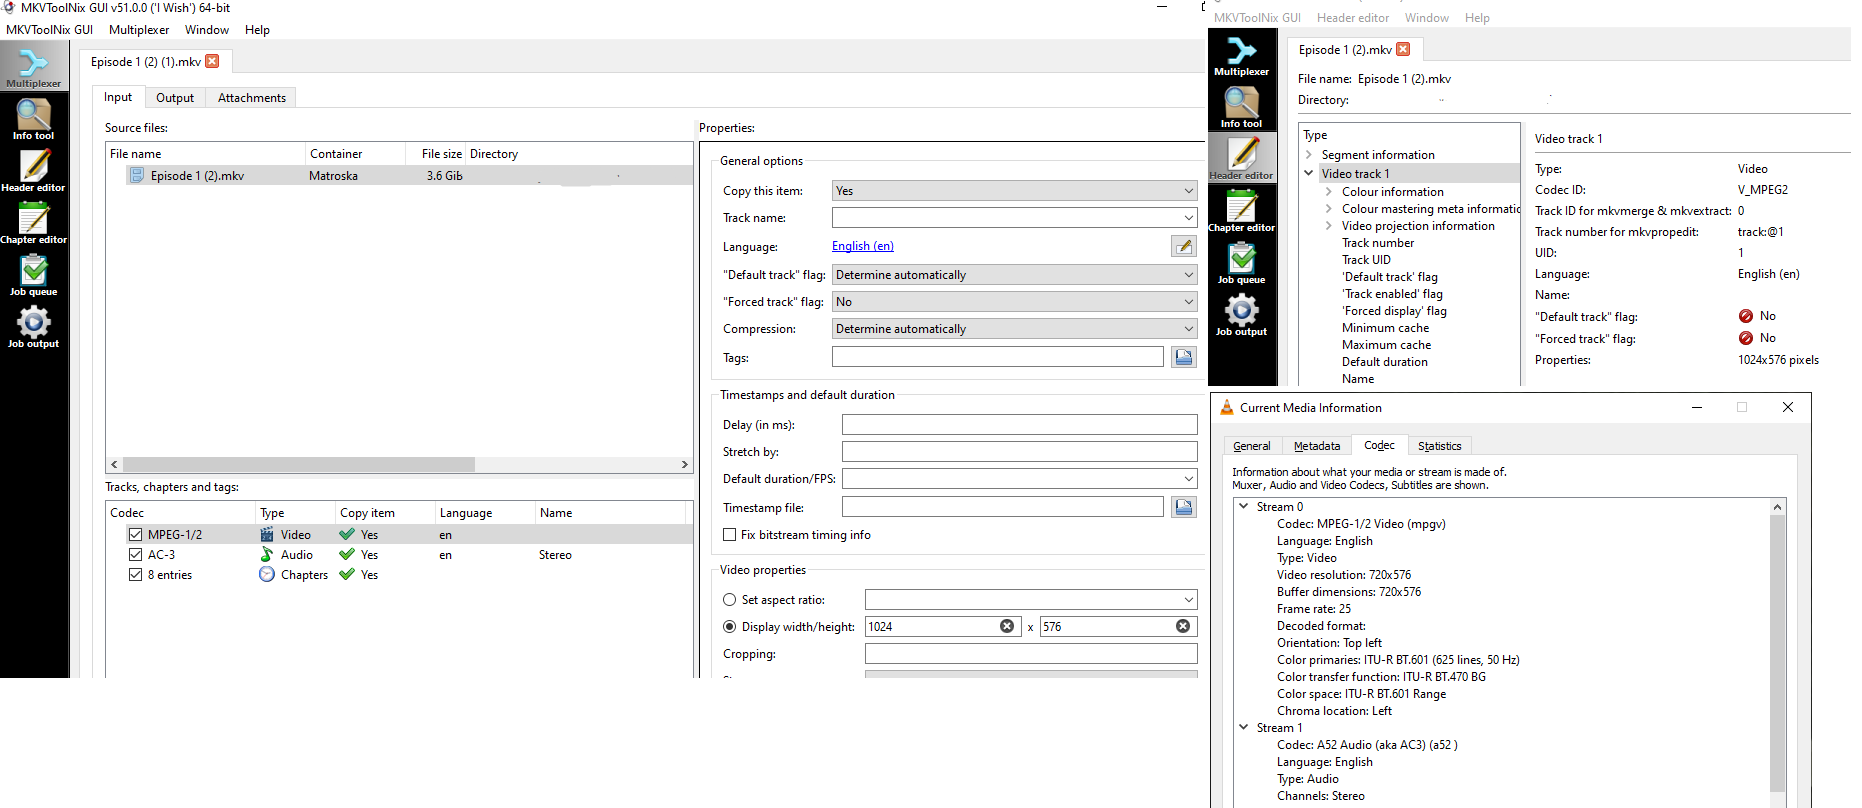Open Info tool in right header editor window
1862x808 pixels.
[1242, 108]
